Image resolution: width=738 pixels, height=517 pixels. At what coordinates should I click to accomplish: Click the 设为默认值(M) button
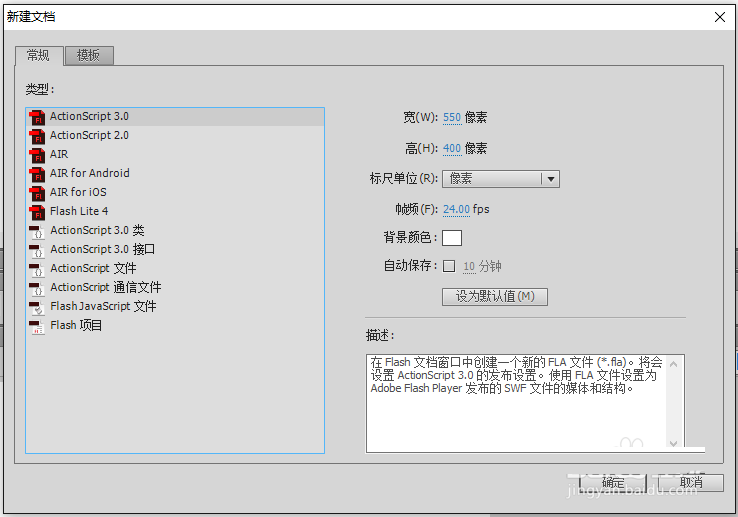495,297
